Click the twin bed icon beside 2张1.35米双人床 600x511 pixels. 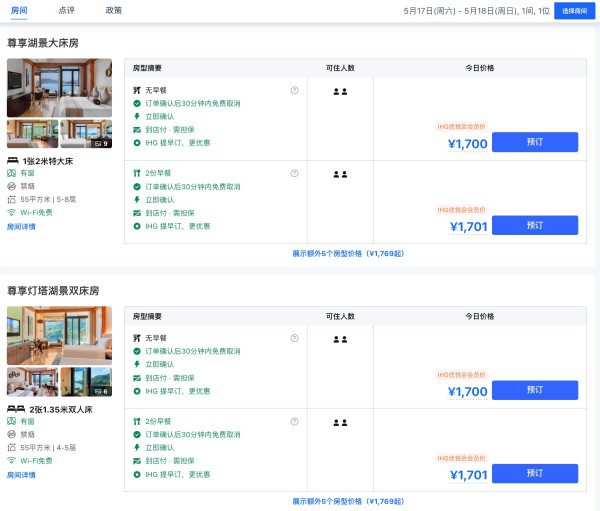tap(16, 409)
